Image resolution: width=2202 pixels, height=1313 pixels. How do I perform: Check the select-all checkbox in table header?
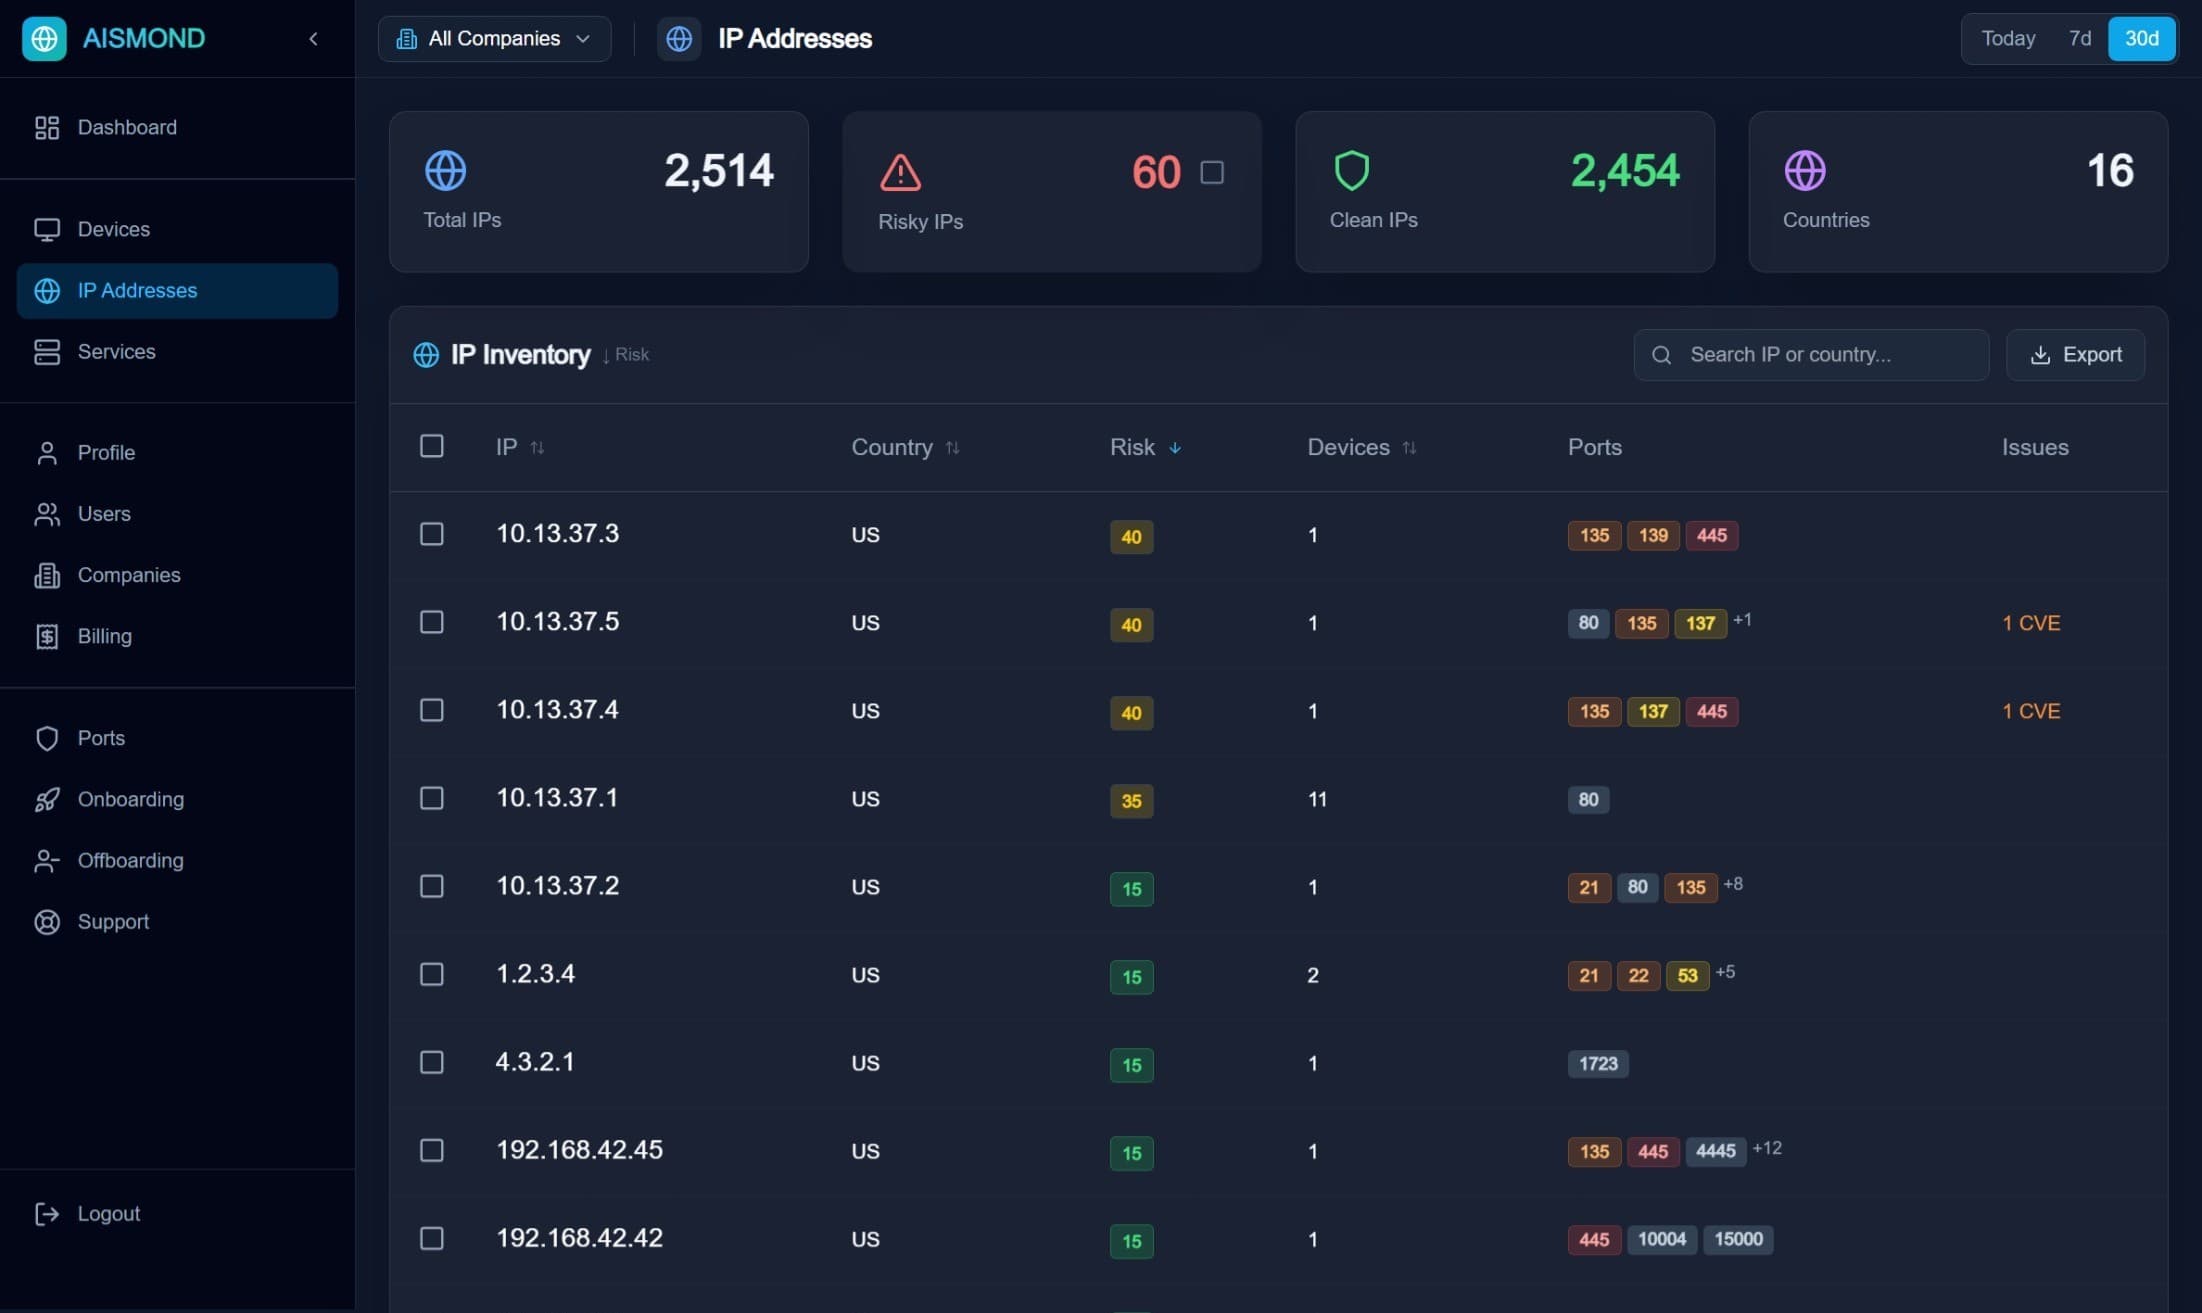tap(432, 446)
